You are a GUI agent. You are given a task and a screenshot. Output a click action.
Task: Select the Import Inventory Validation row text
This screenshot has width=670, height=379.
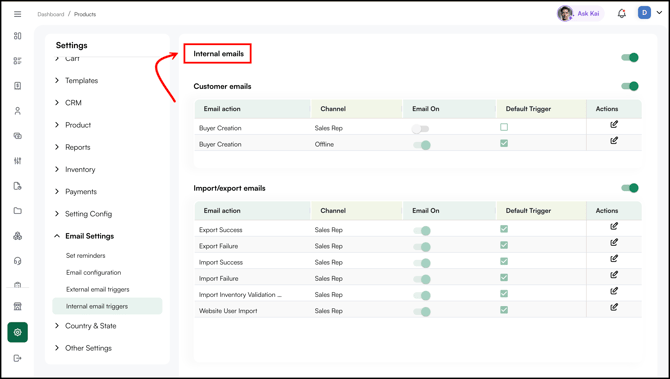[240, 294]
